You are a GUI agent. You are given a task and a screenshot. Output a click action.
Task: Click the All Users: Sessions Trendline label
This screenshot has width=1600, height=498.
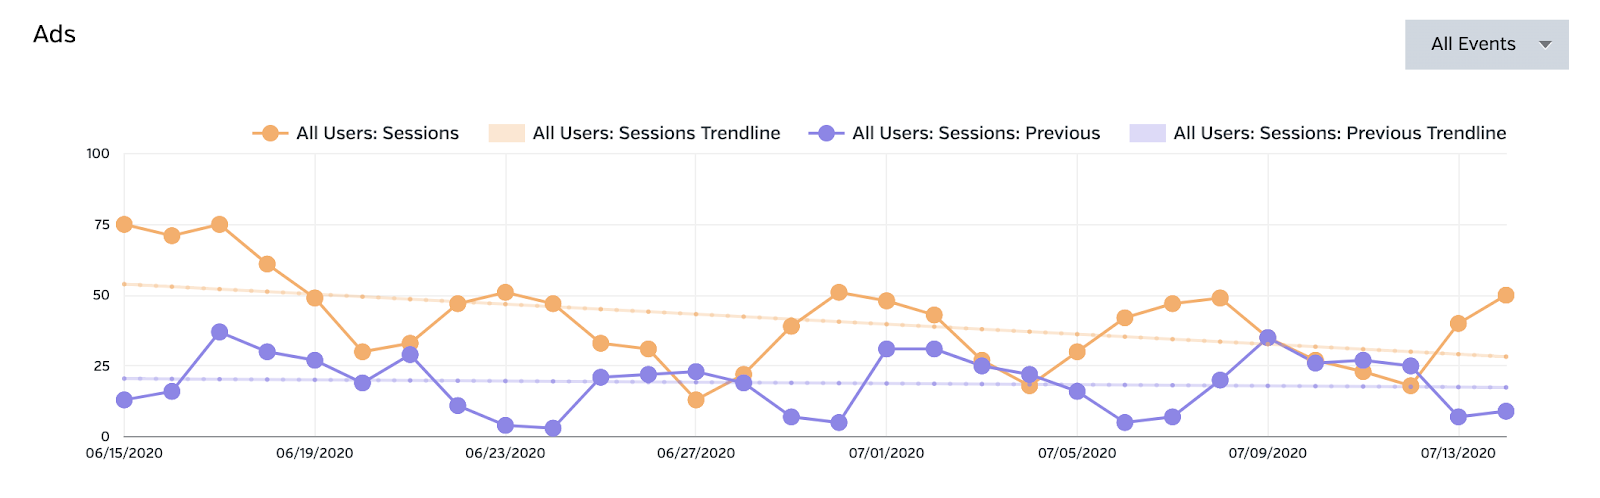[656, 133]
